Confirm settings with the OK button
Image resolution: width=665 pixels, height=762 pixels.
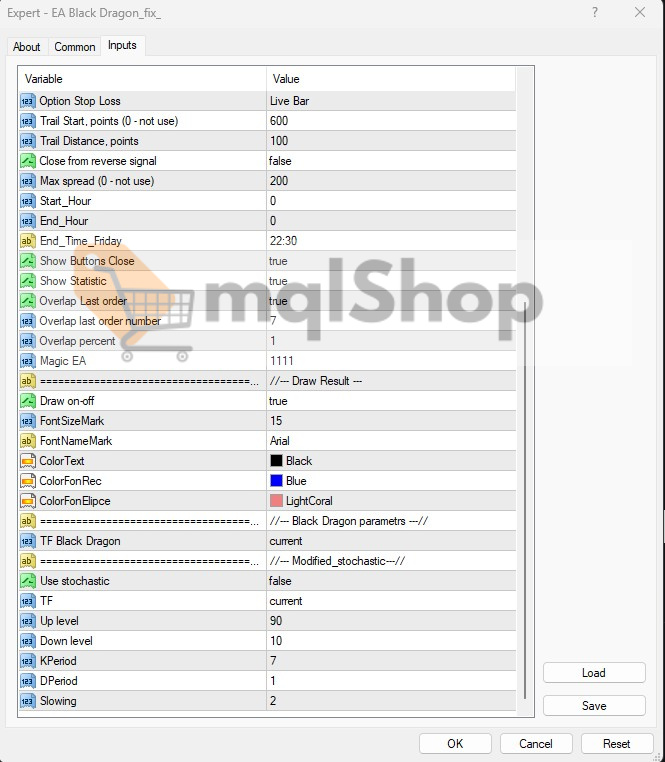455,743
